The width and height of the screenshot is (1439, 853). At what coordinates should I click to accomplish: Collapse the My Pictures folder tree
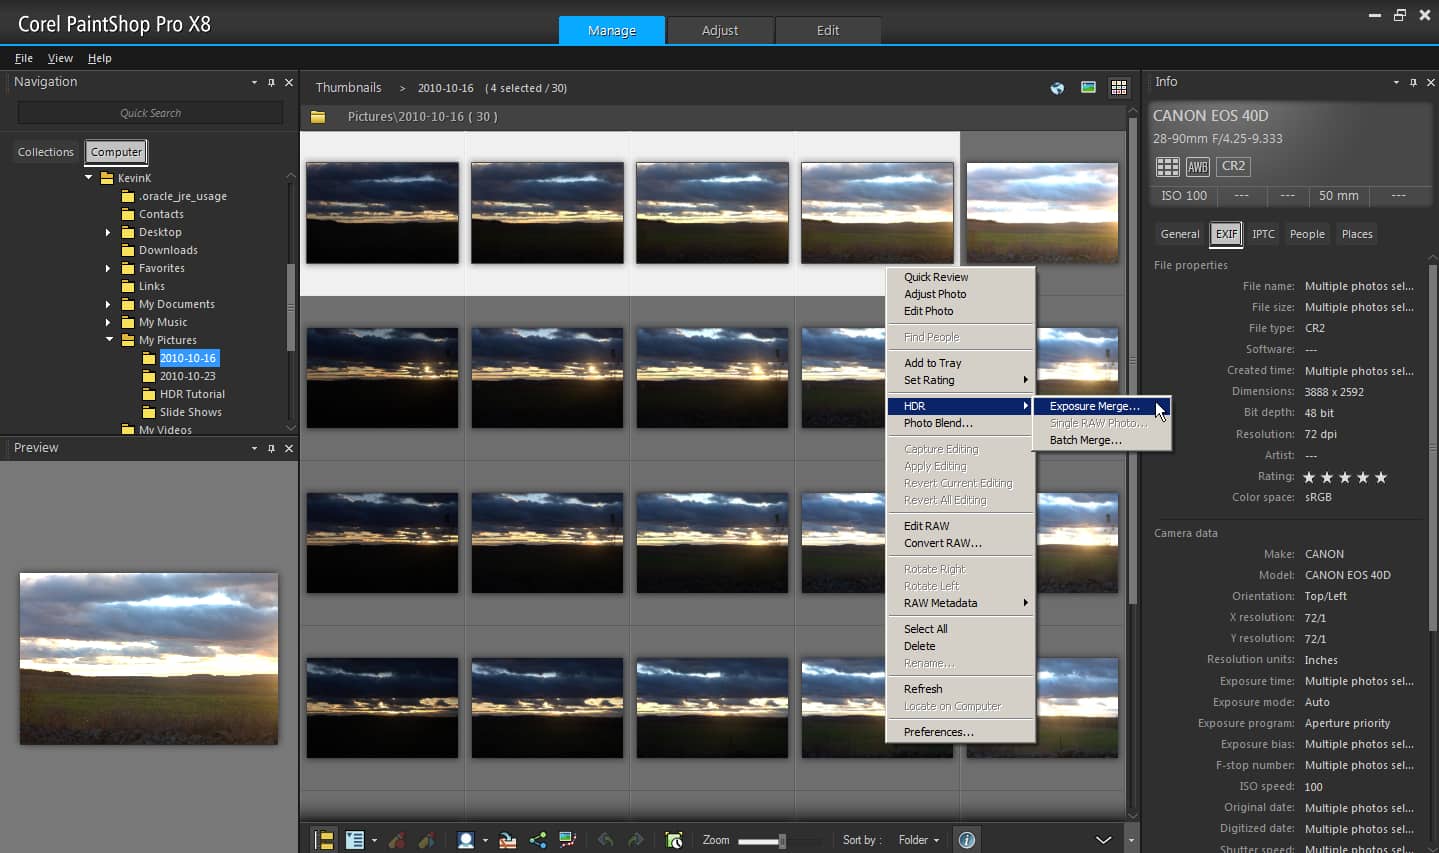(109, 340)
